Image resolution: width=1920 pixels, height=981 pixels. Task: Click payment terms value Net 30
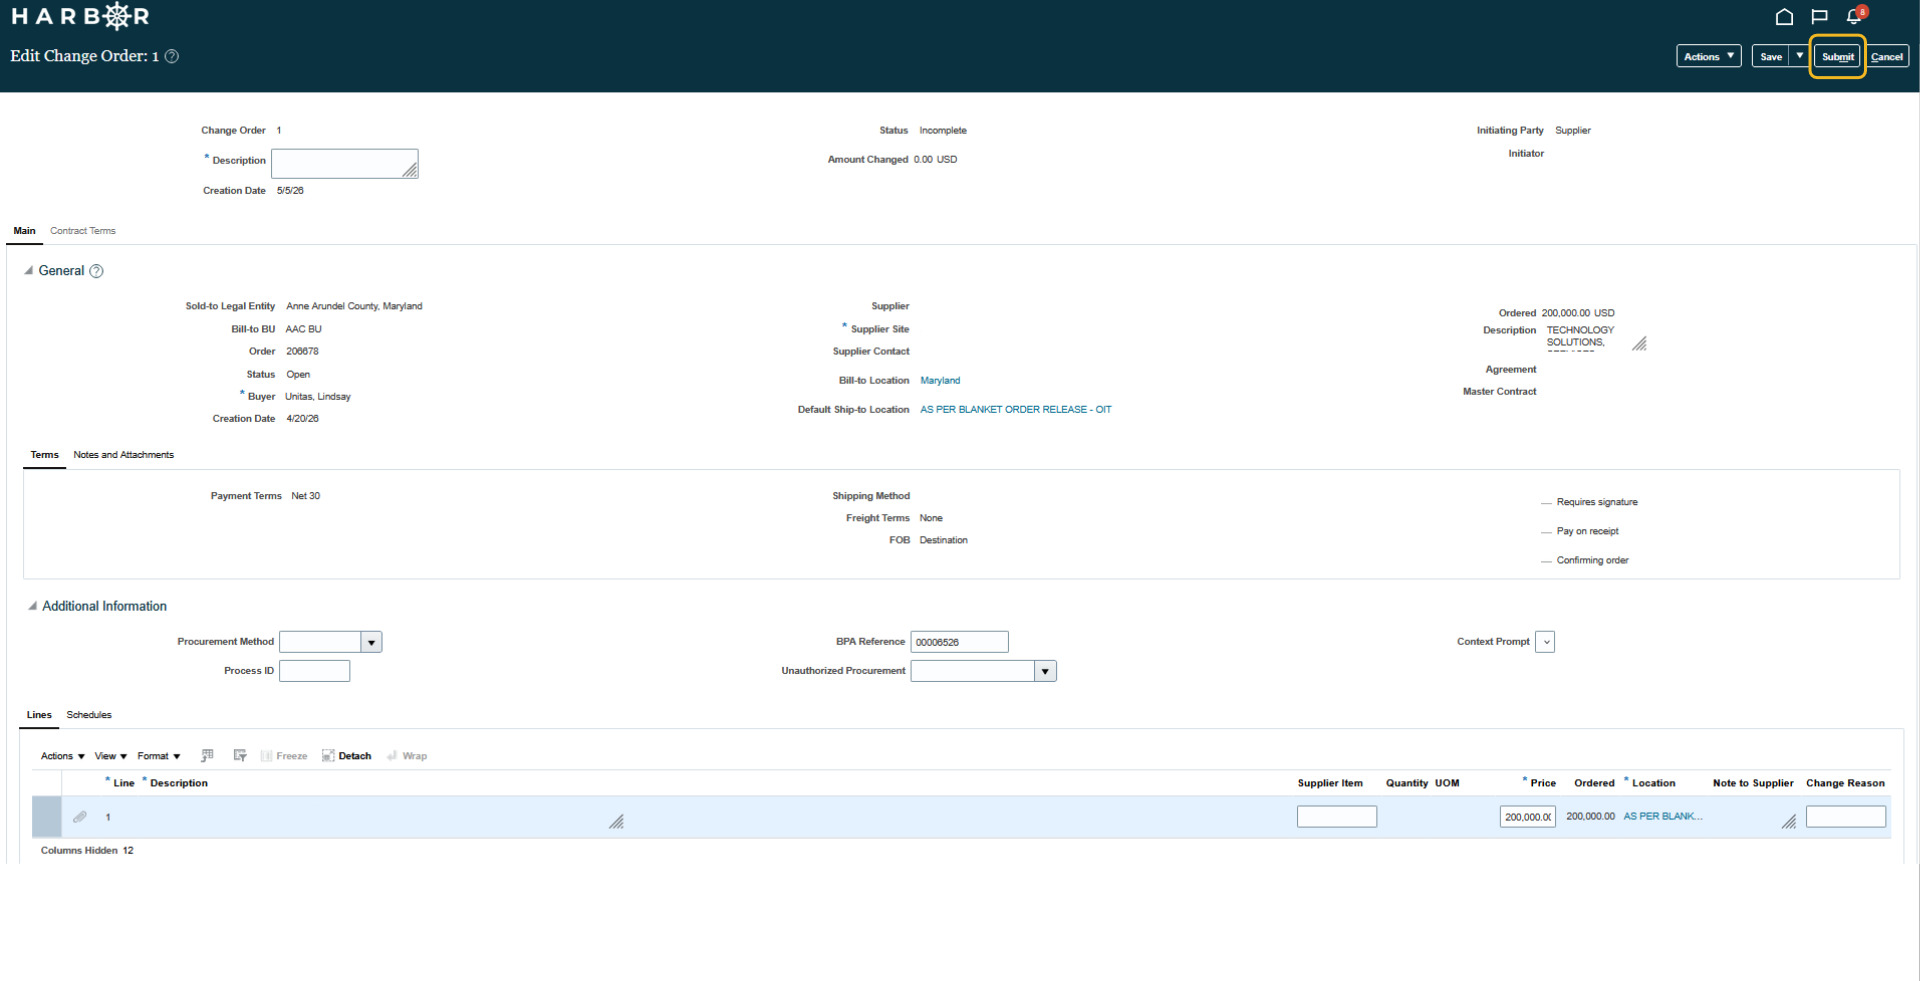305,496
